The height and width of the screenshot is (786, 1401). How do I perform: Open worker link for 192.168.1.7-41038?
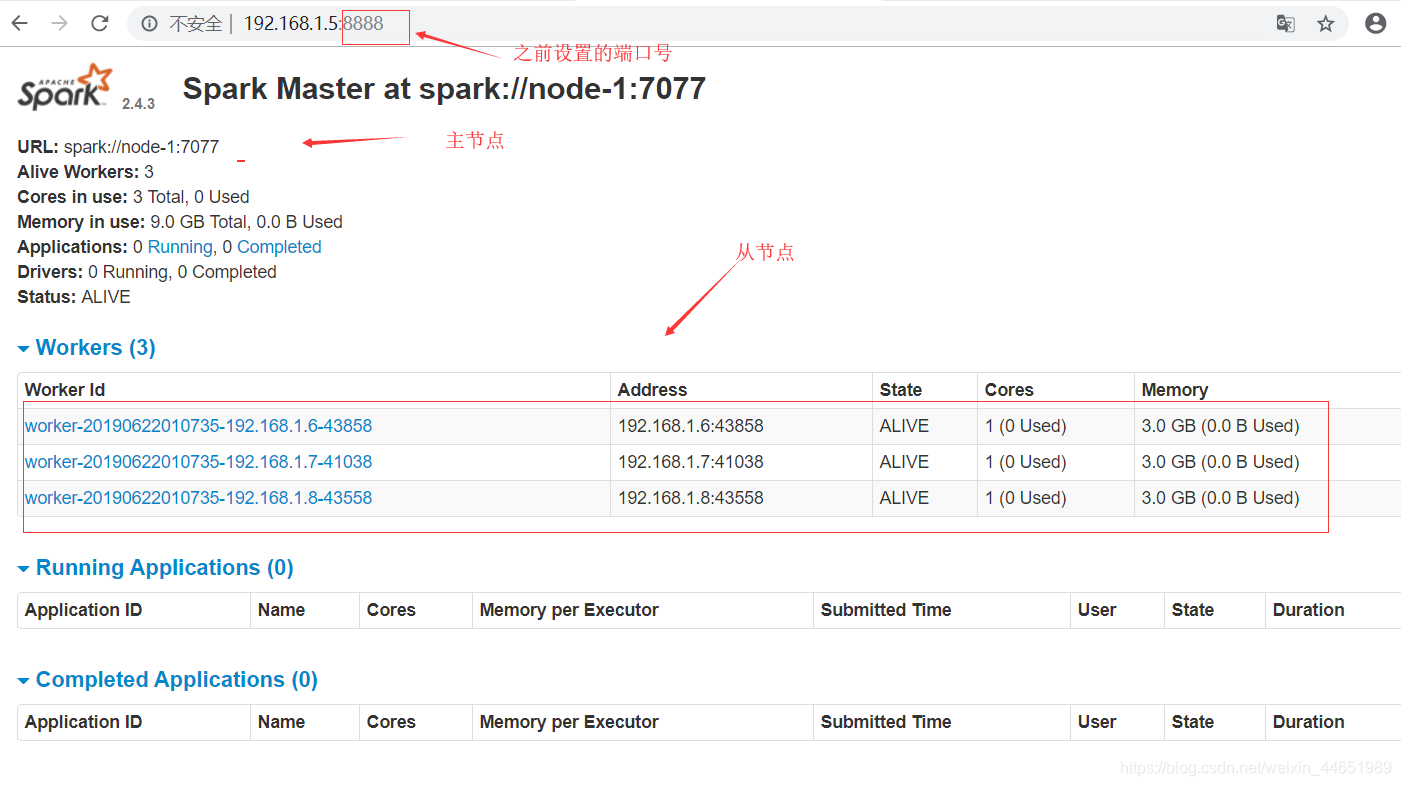tap(198, 462)
